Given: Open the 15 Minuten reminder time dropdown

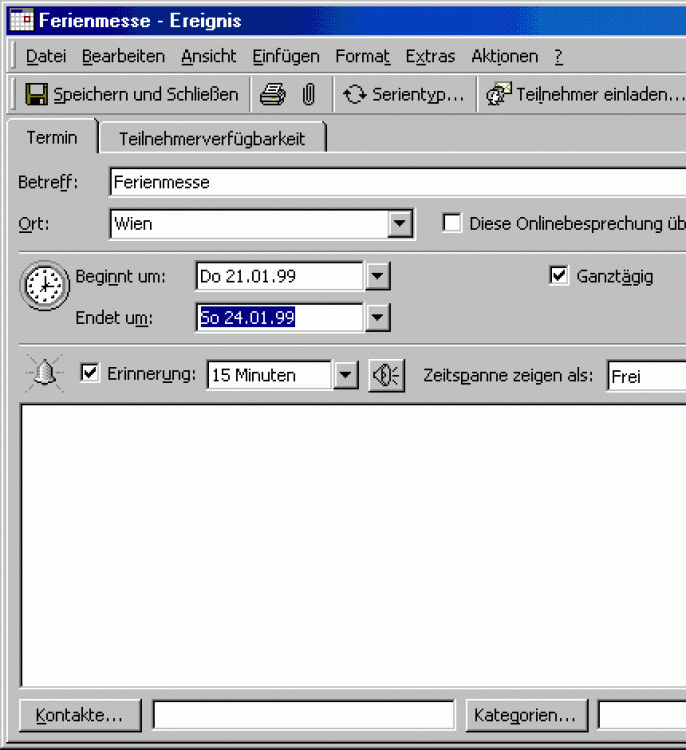Looking at the screenshot, I should pos(345,376).
